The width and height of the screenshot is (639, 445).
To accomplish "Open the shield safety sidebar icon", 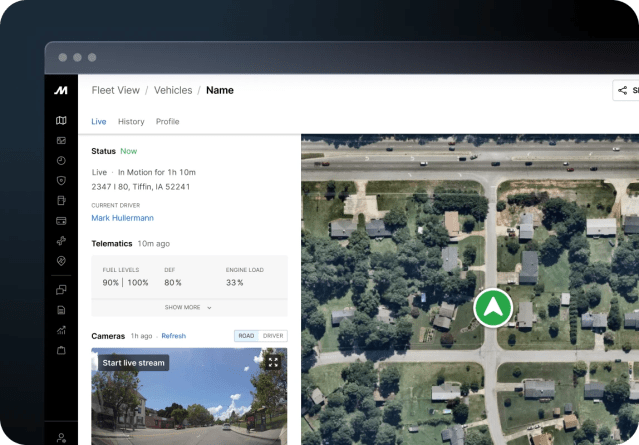I will pyautogui.click(x=61, y=181).
